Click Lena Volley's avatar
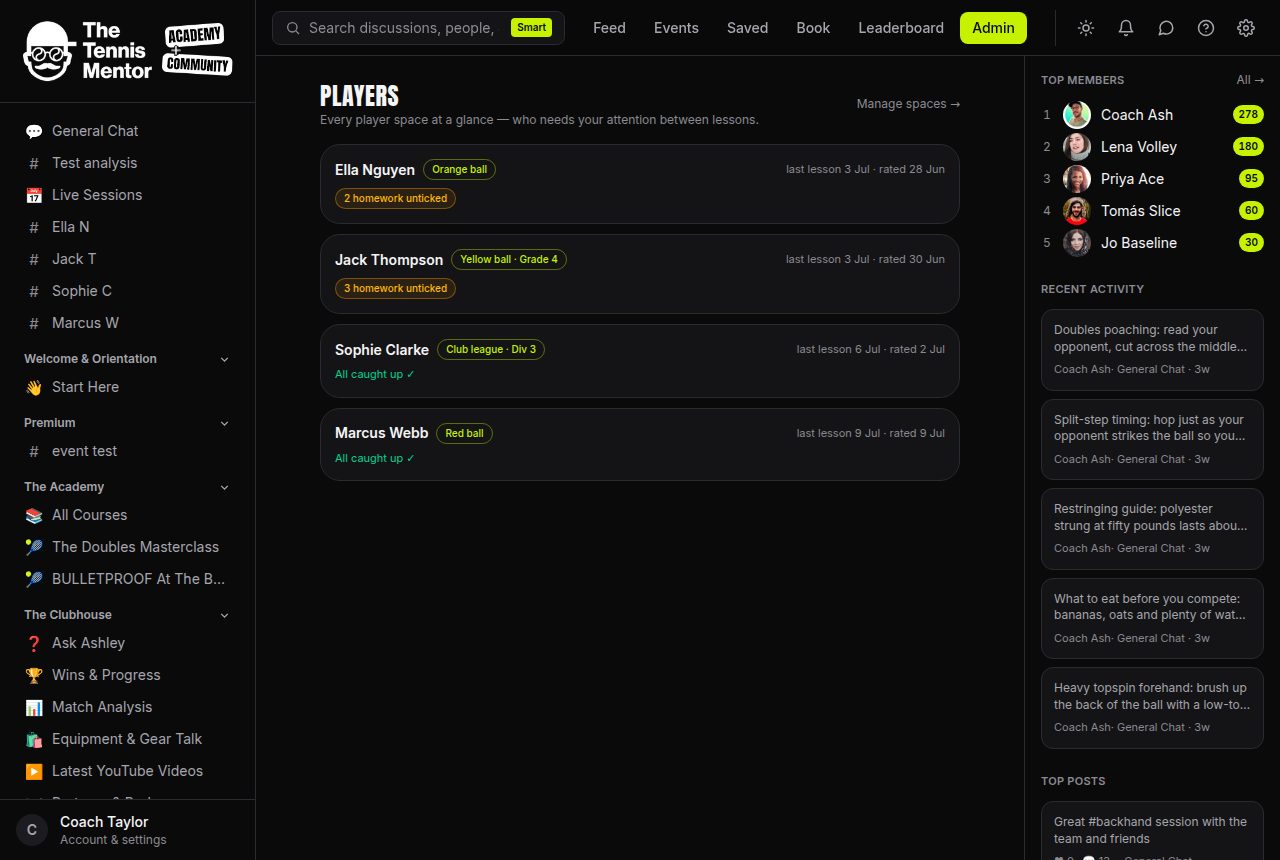Image resolution: width=1280 pixels, height=860 pixels. point(1077,147)
